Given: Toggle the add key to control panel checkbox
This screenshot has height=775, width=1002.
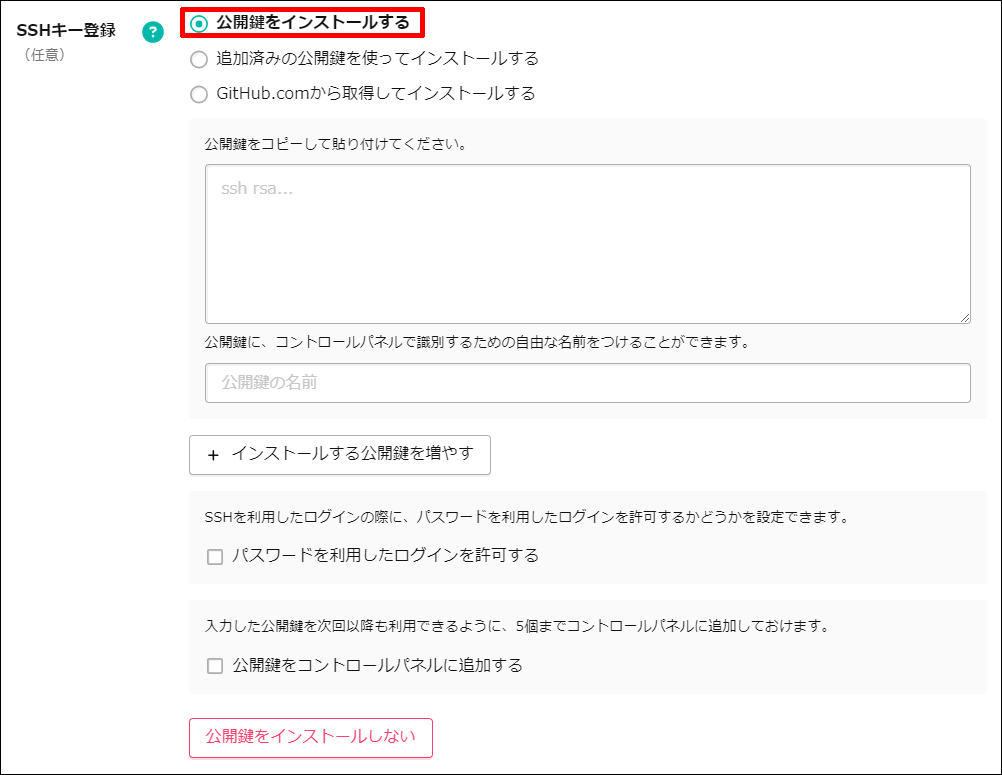Looking at the screenshot, I should 213,667.
